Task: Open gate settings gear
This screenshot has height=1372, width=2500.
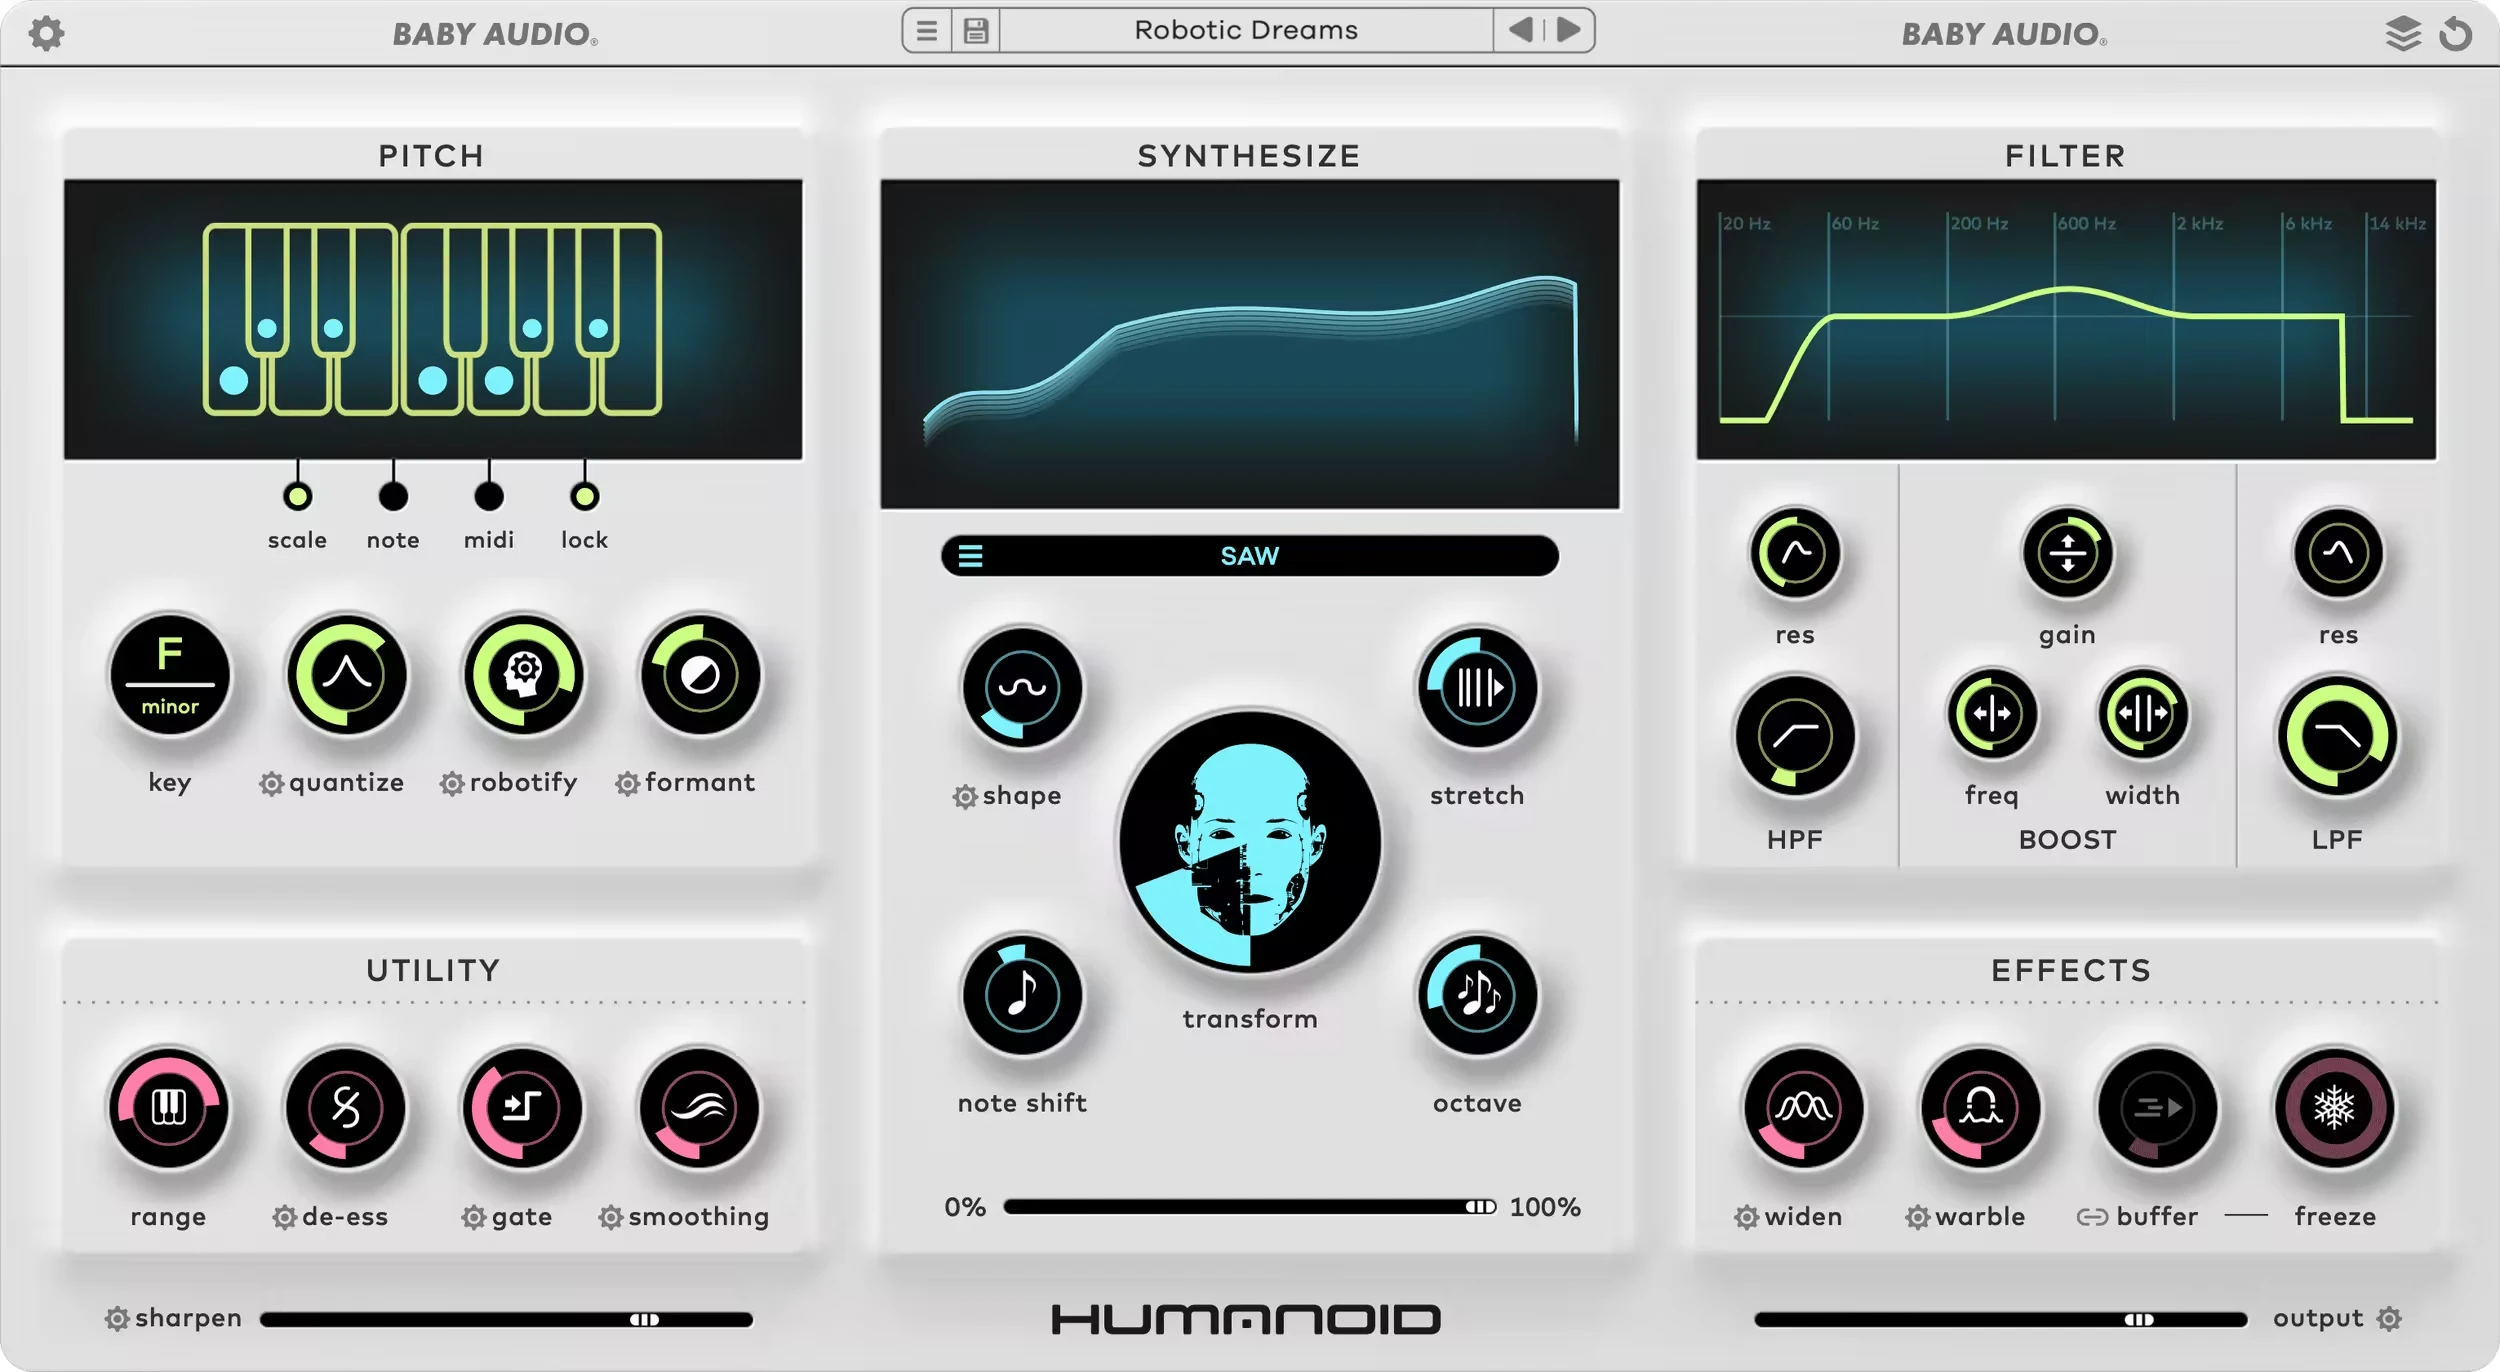Action: click(x=474, y=1218)
